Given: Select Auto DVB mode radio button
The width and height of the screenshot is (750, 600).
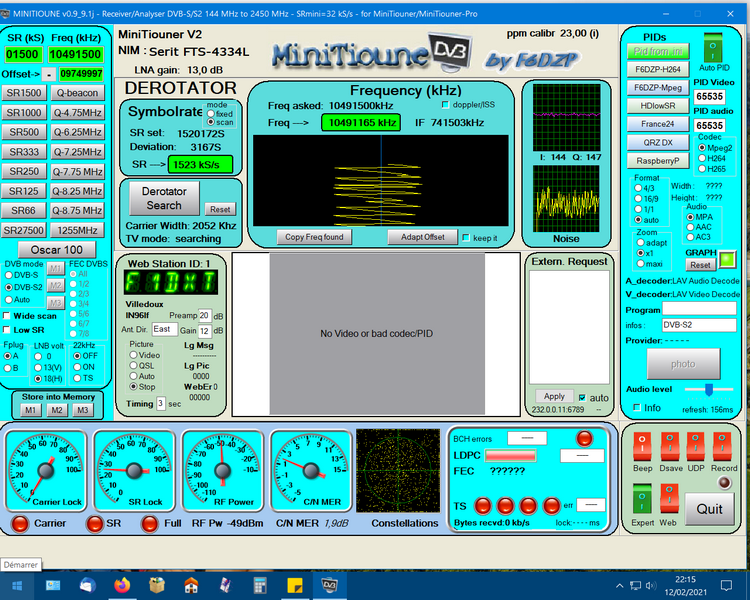Looking at the screenshot, I should [x=9, y=300].
